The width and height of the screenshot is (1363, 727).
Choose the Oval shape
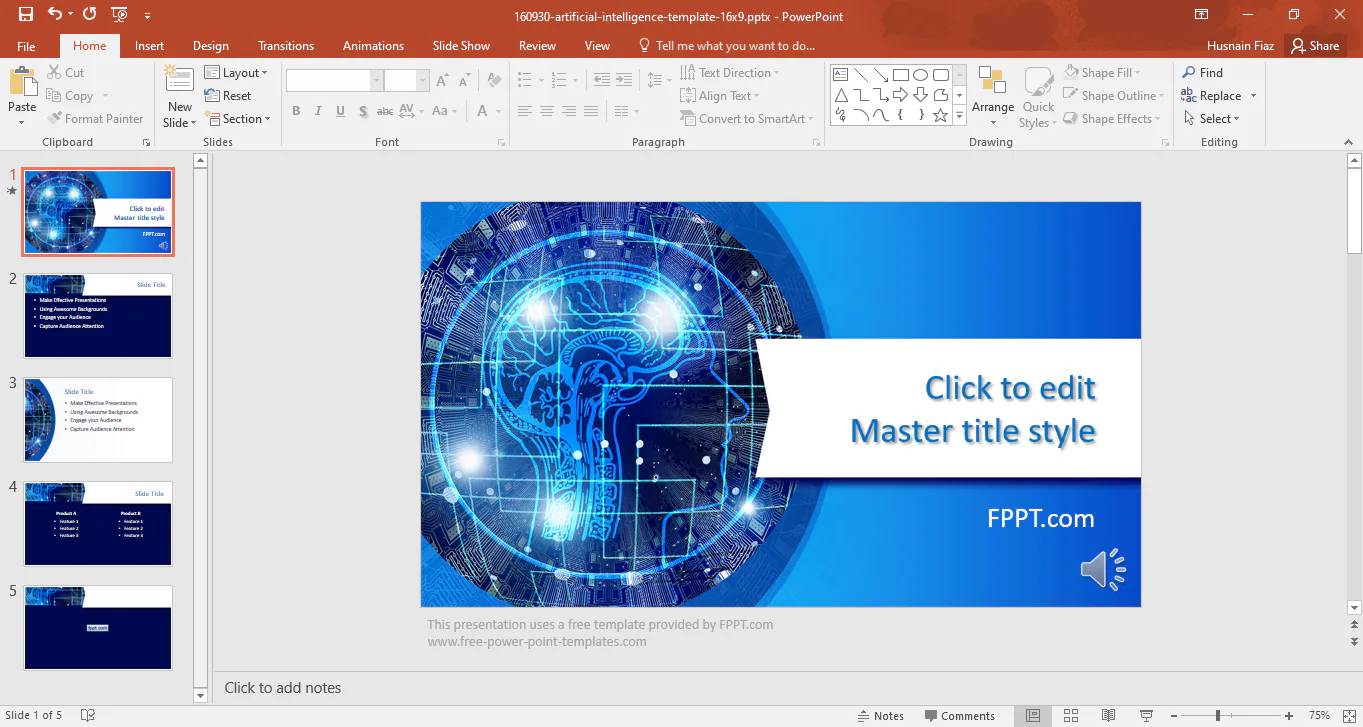(x=920, y=75)
